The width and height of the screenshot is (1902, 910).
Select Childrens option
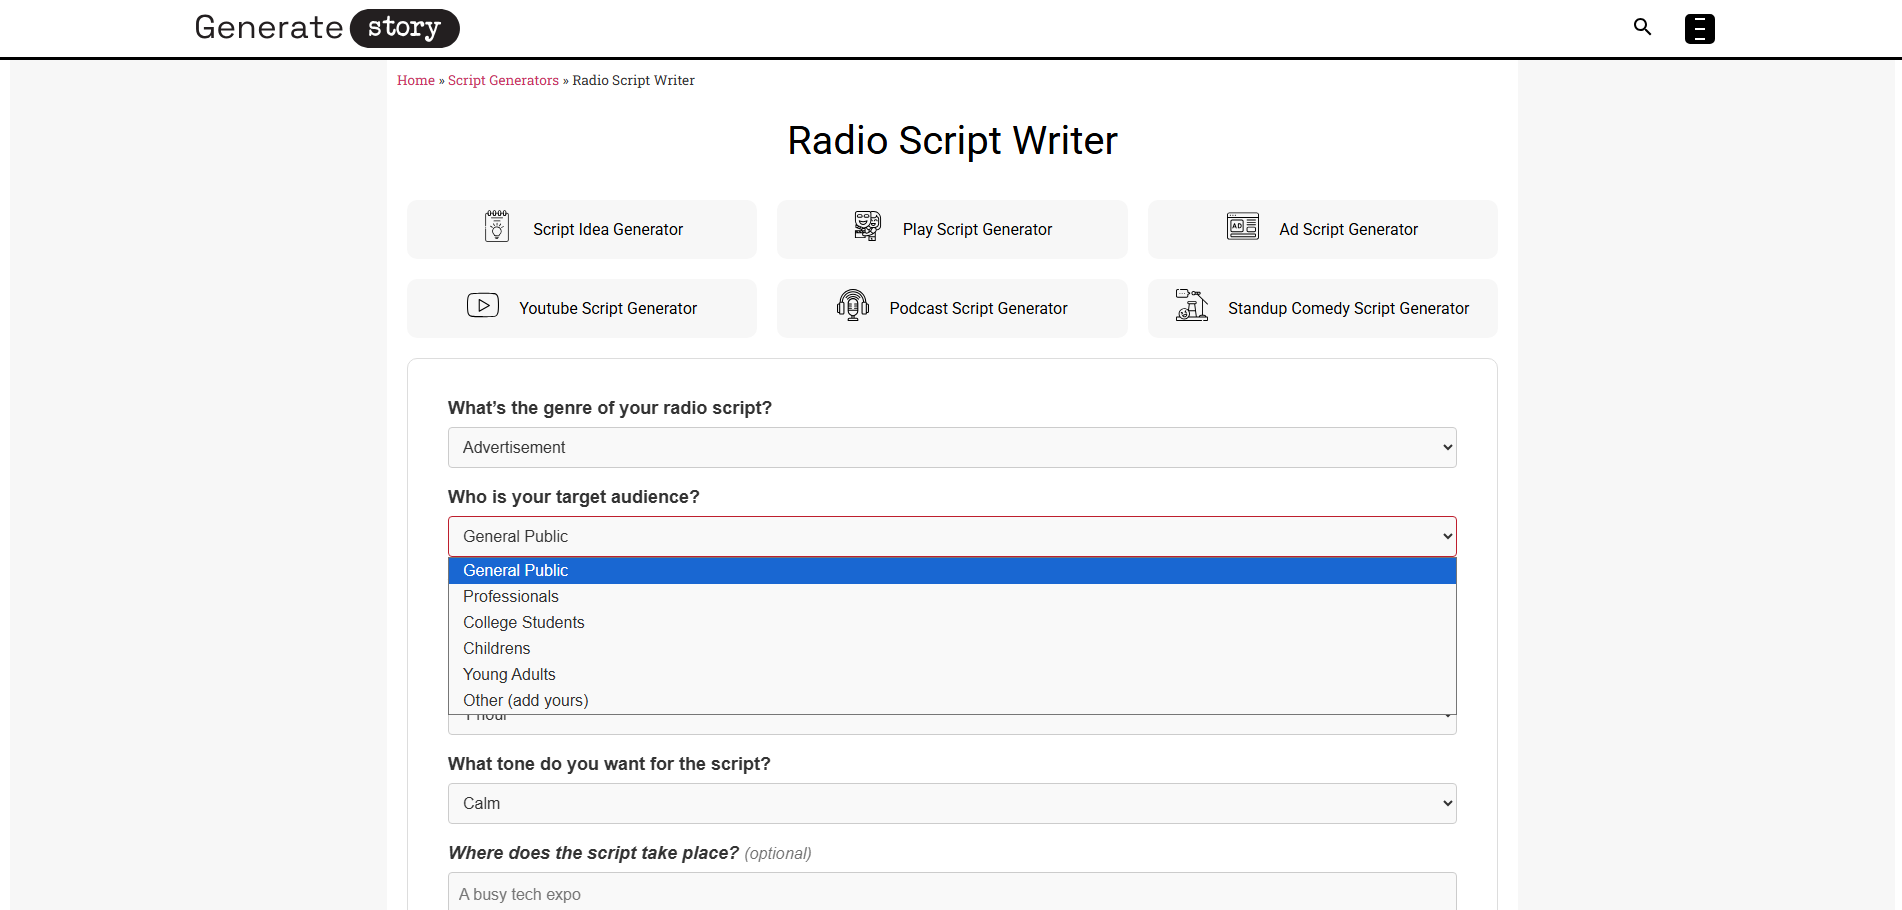[x=952, y=648]
